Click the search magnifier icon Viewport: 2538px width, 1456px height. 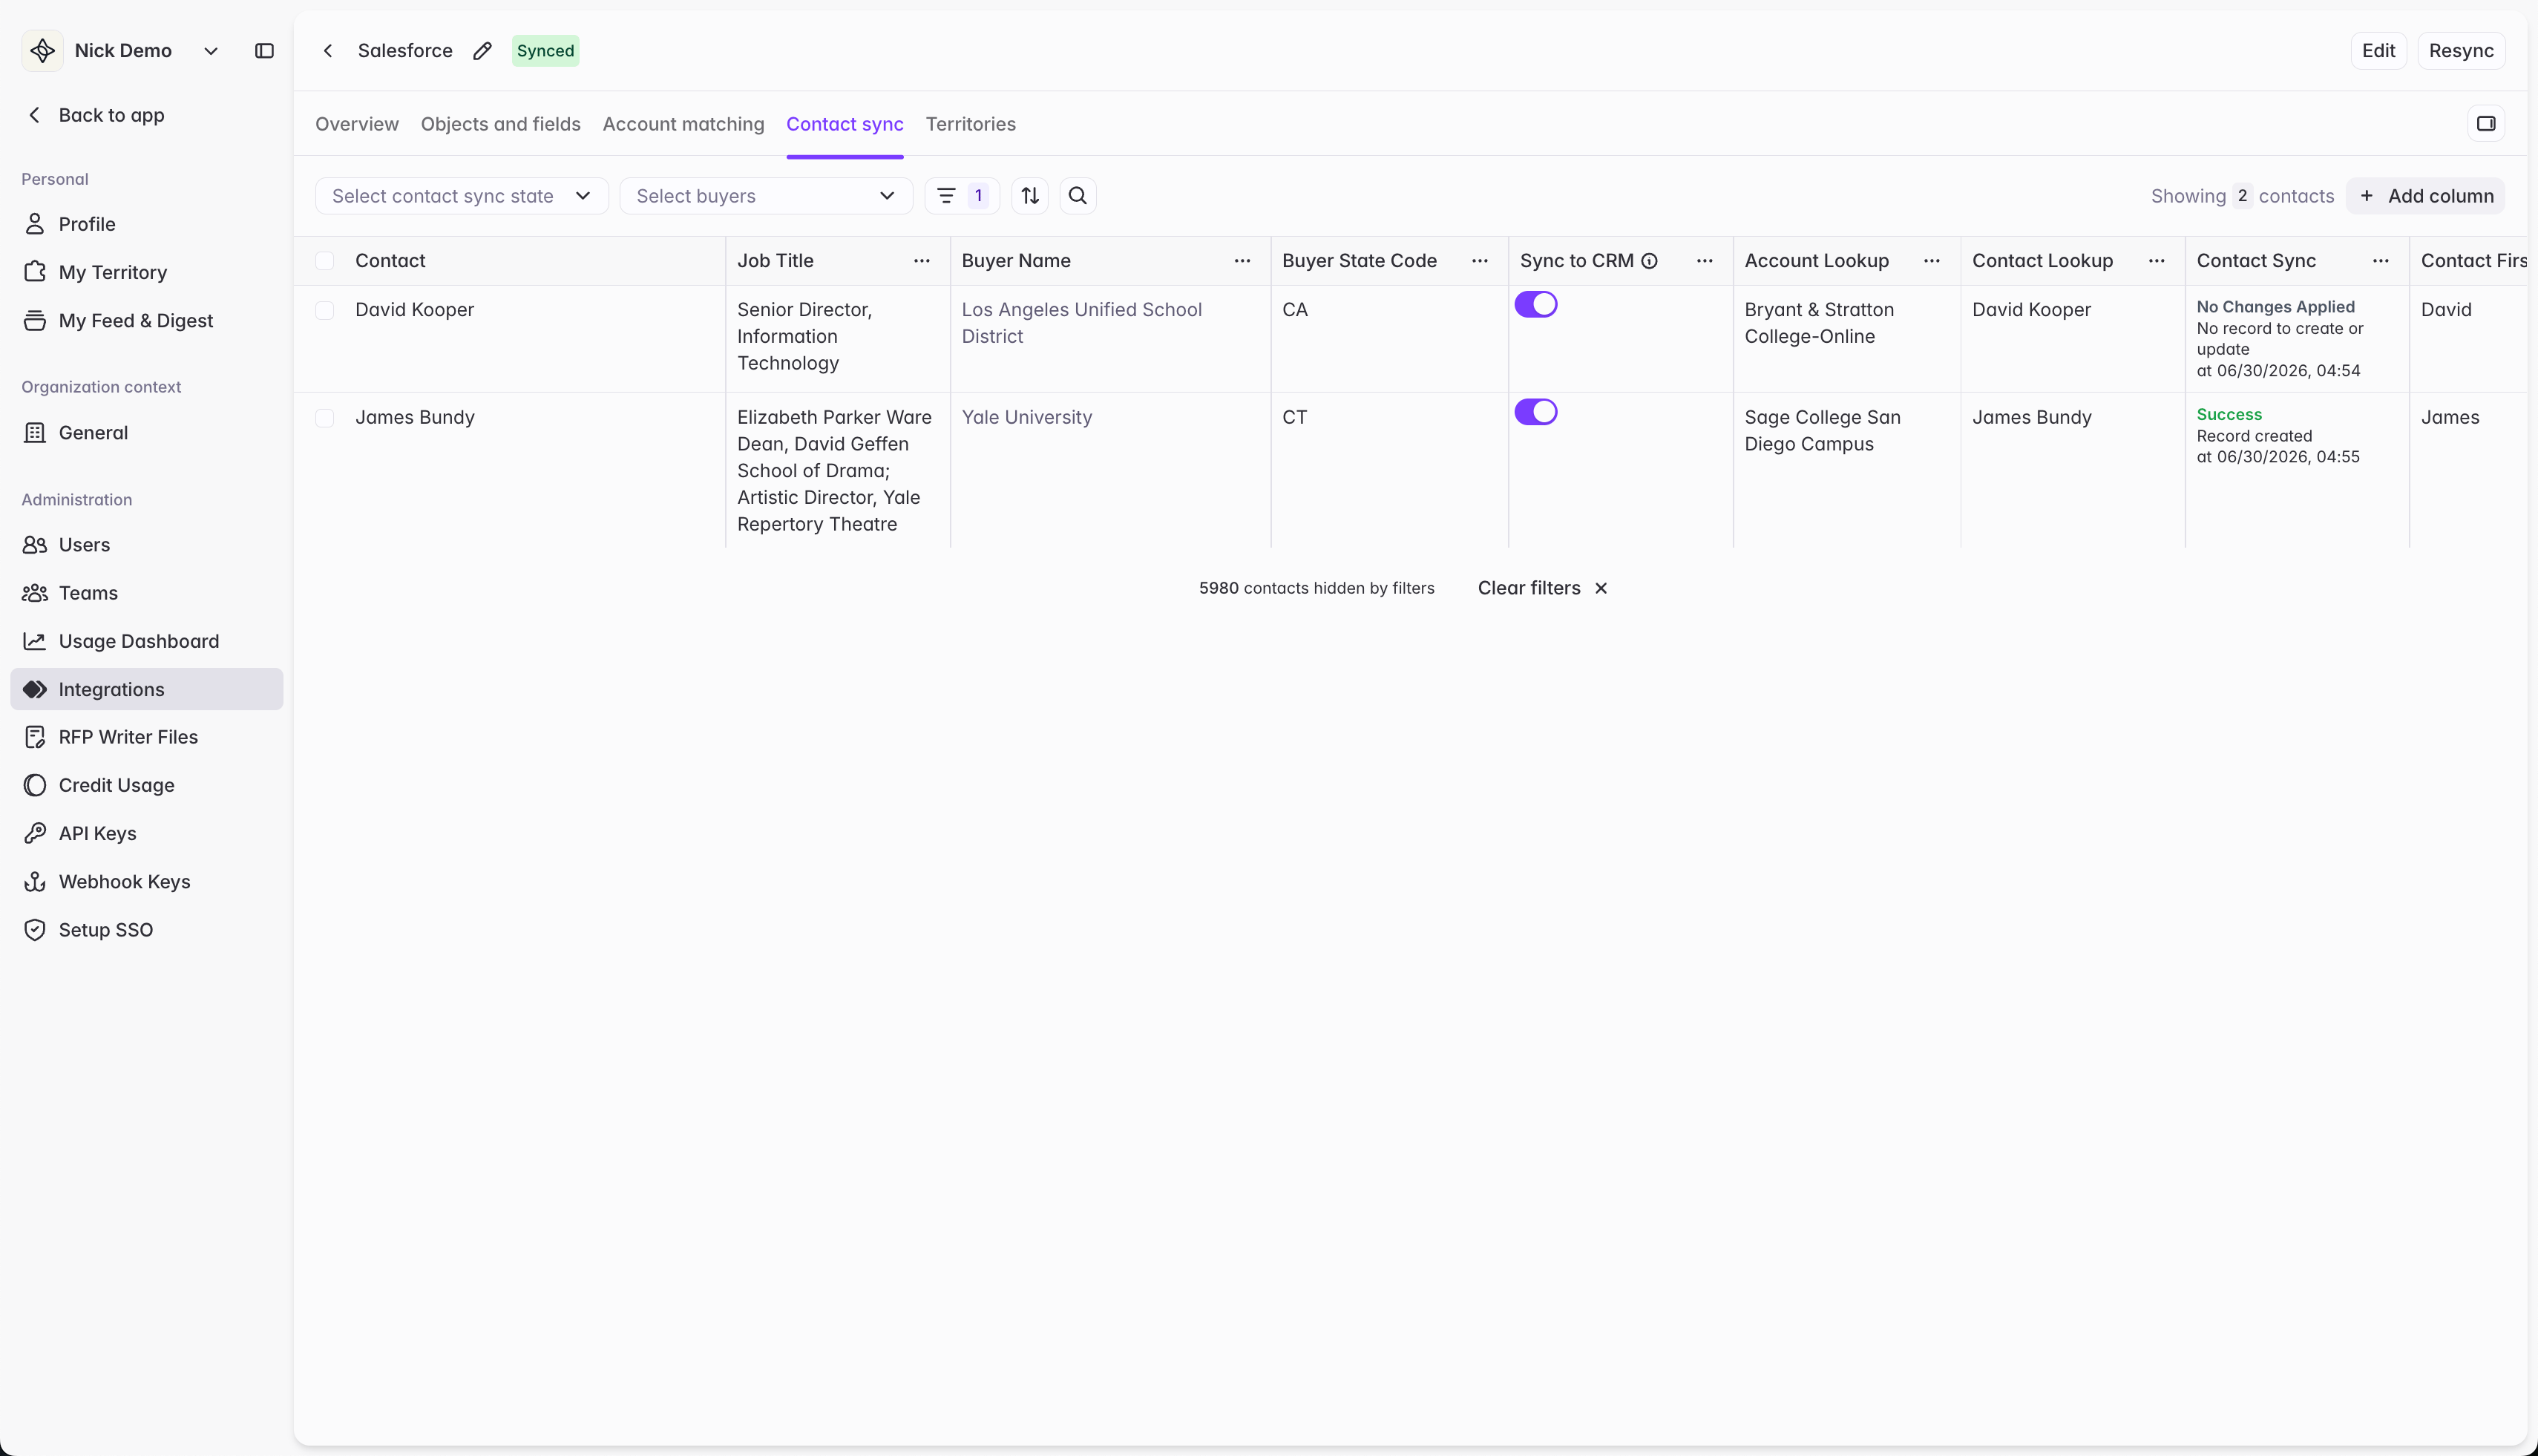[1077, 196]
